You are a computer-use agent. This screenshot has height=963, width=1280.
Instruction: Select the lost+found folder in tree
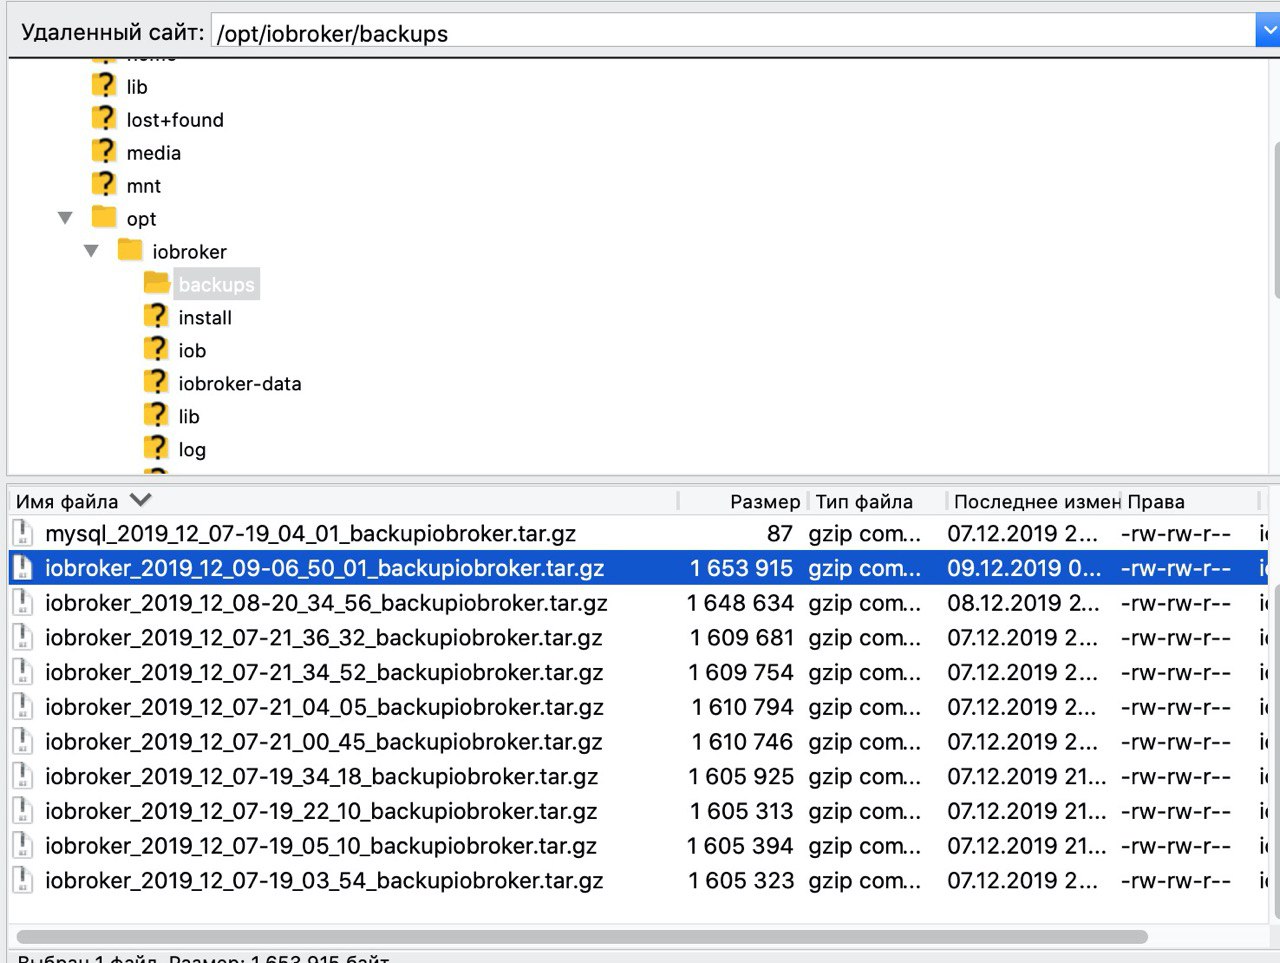175,119
